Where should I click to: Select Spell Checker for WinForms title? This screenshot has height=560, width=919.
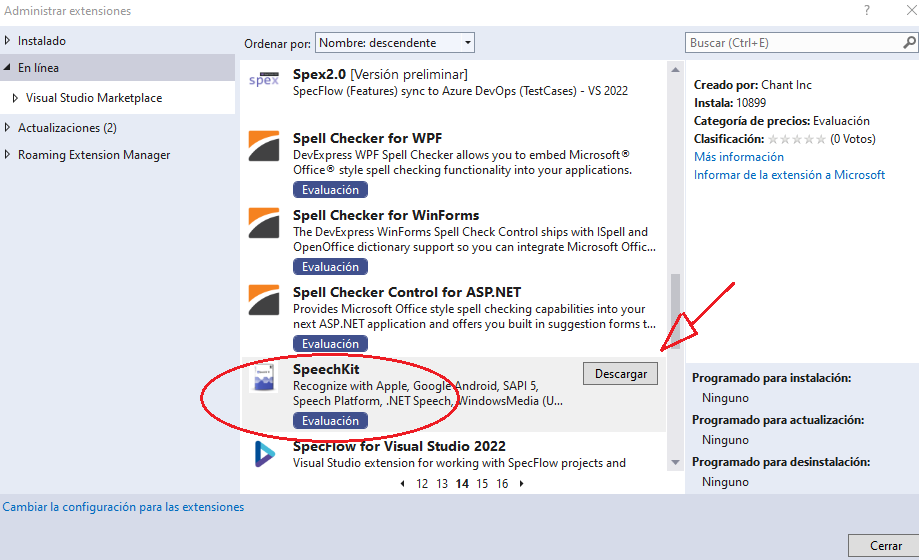pos(386,215)
